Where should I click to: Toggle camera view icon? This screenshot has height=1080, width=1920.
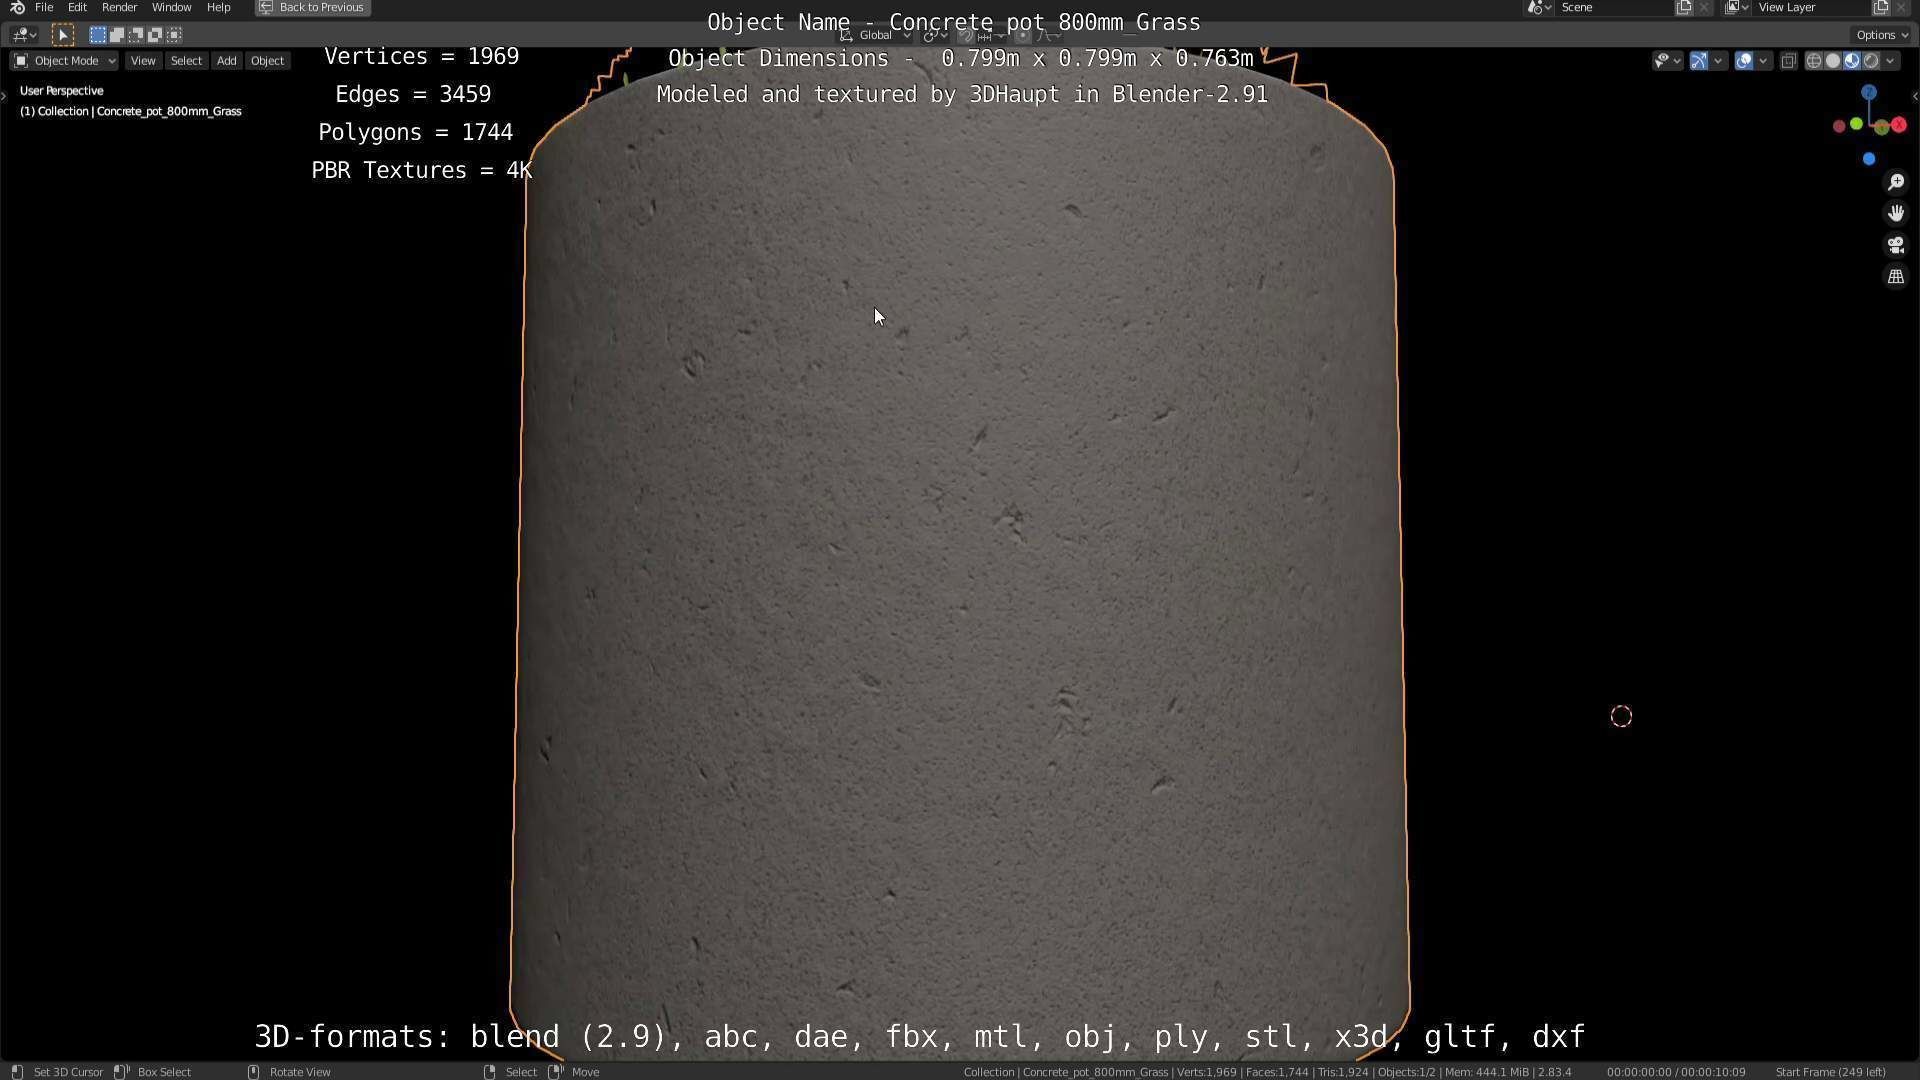(1895, 245)
